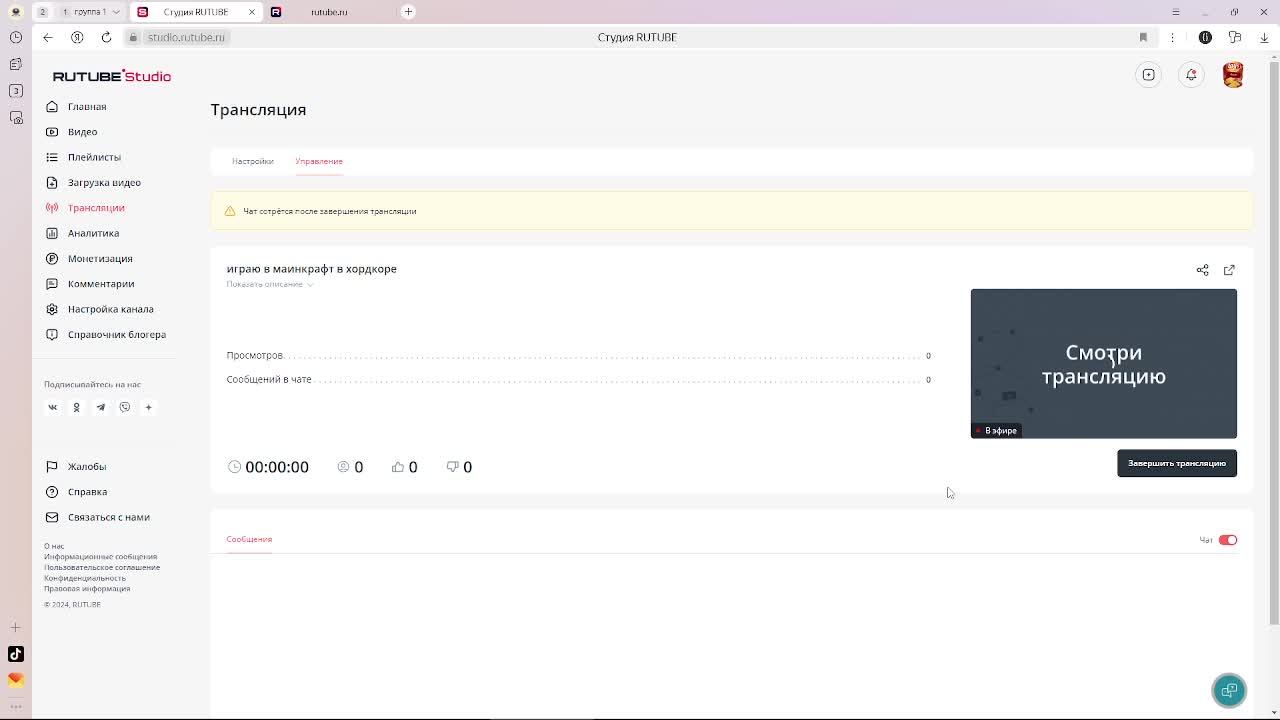
Task: Click the Сообщений в чате statistic row
Action: pos(578,379)
